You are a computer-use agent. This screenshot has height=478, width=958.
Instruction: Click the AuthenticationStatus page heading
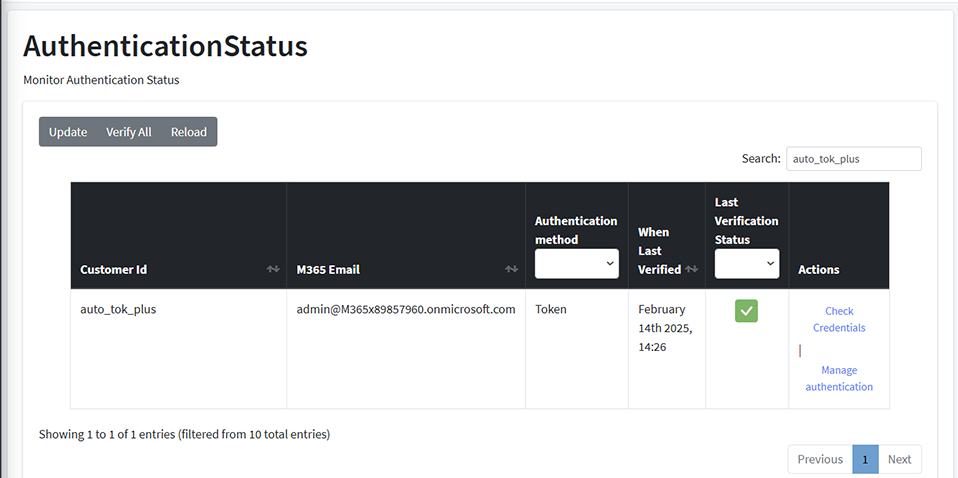click(166, 46)
